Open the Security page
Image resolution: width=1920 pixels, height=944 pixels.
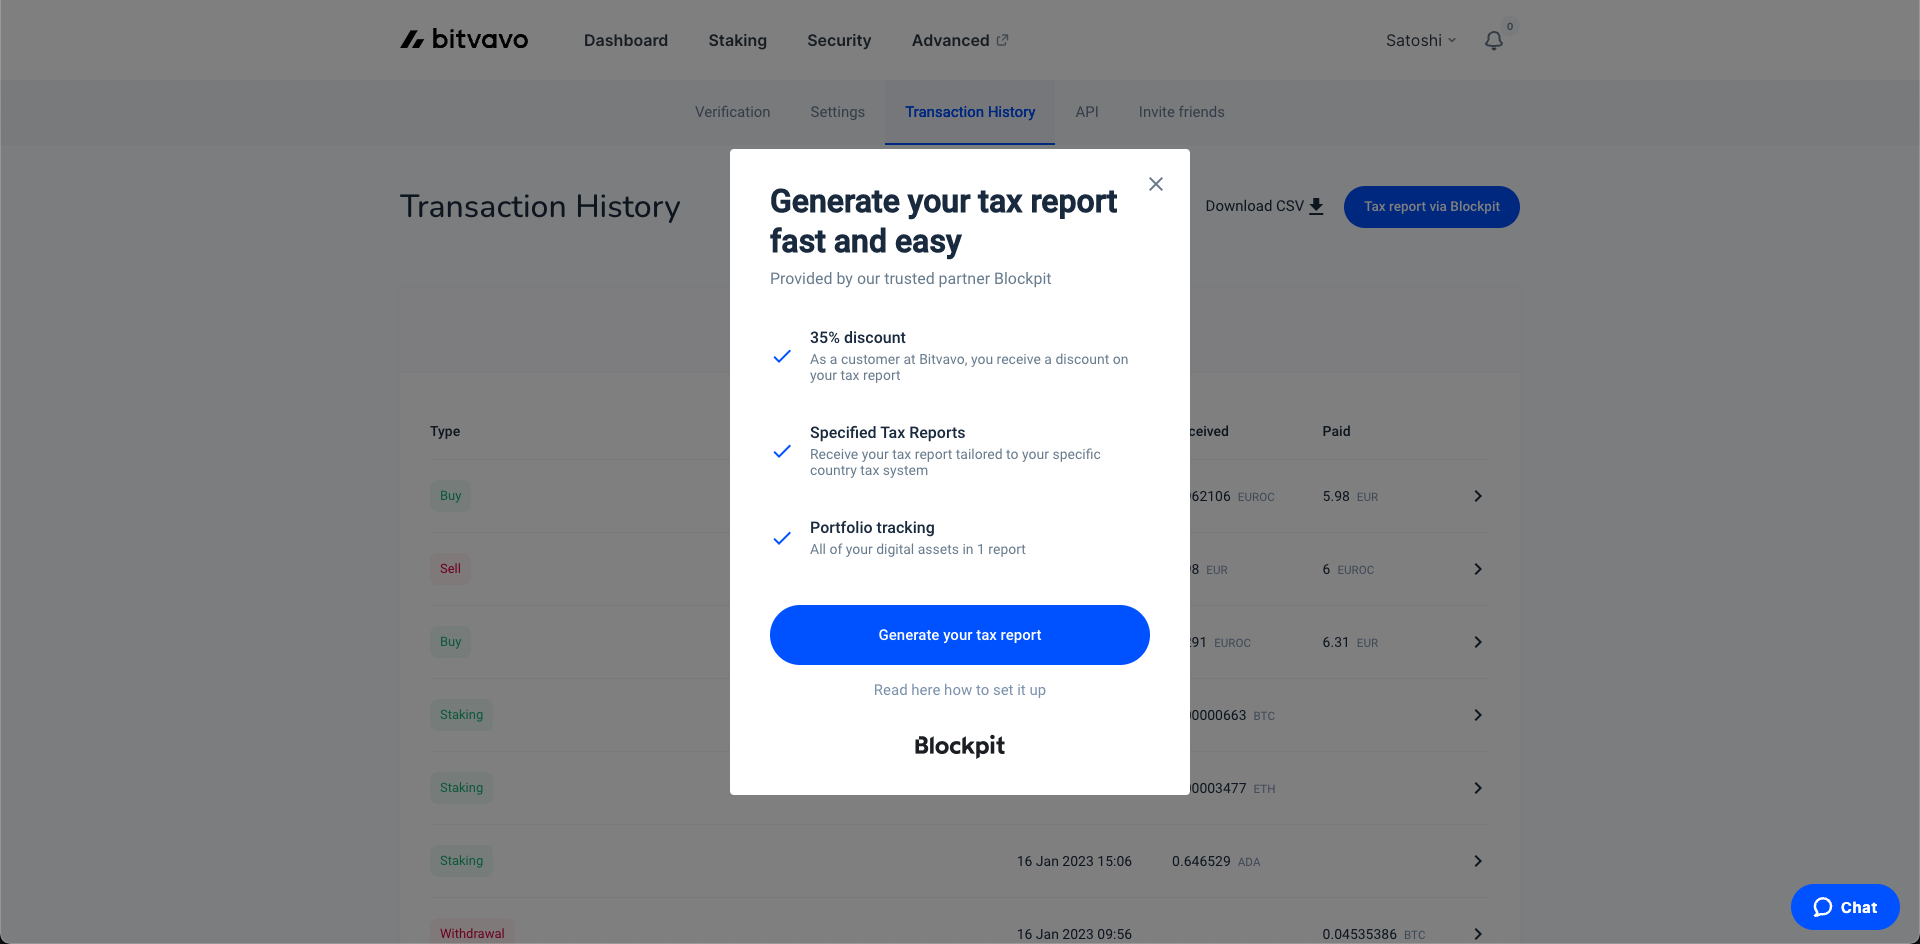coord(839,41)
